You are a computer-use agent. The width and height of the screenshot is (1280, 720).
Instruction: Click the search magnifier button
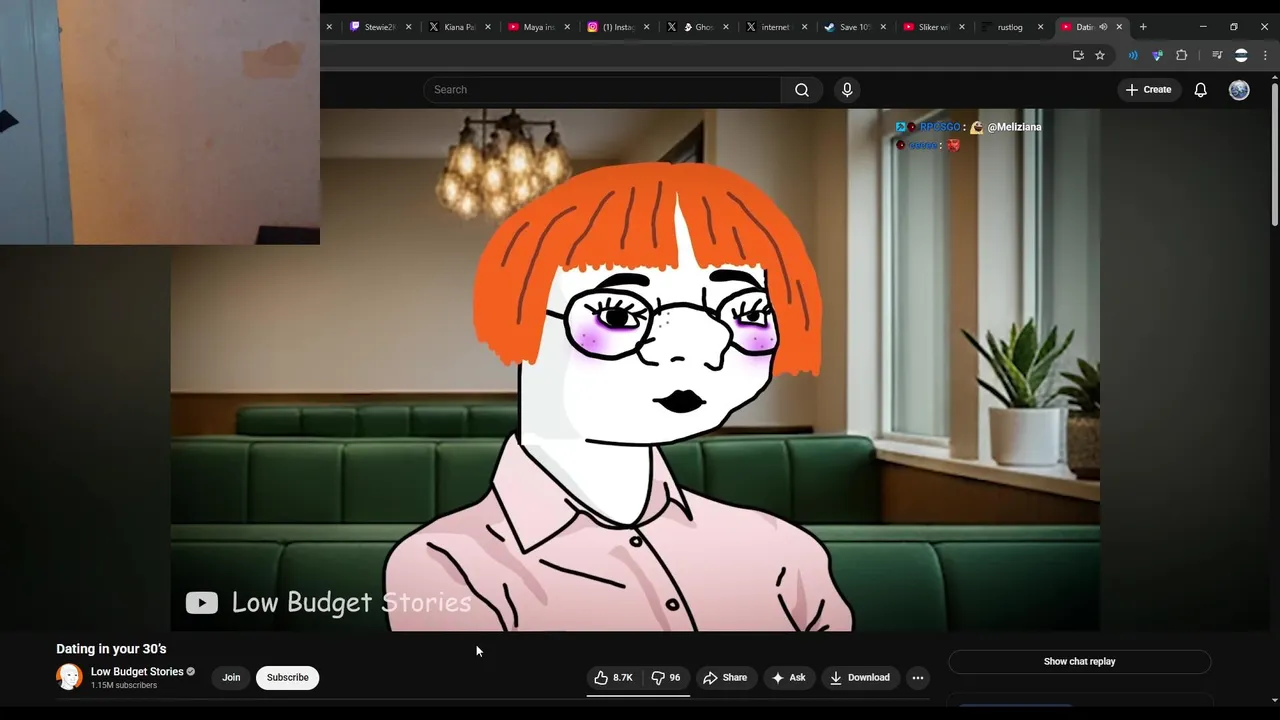[x=802, y=90]
